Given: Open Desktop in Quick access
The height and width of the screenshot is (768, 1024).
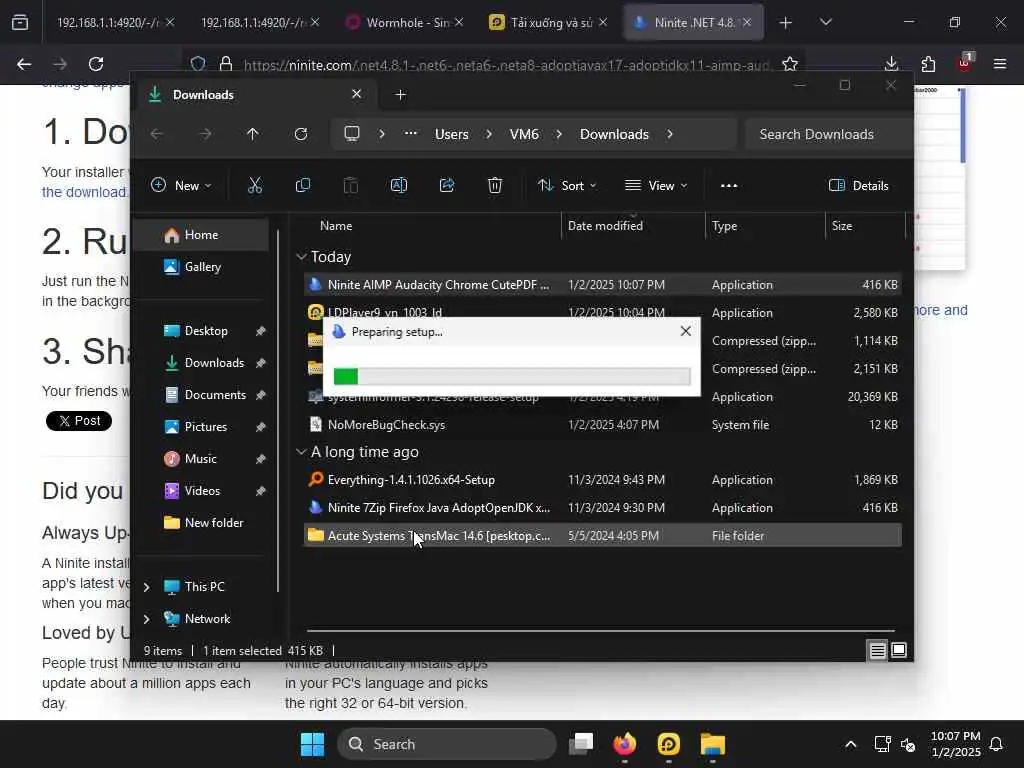Looking at the screenshot, I should [x=206, y=331].
